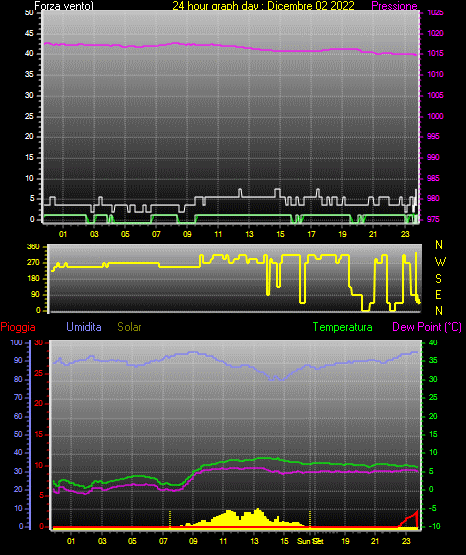Click the "270" wind direction axis value
The width and height of the screenshot is (466, 555).
33,263
